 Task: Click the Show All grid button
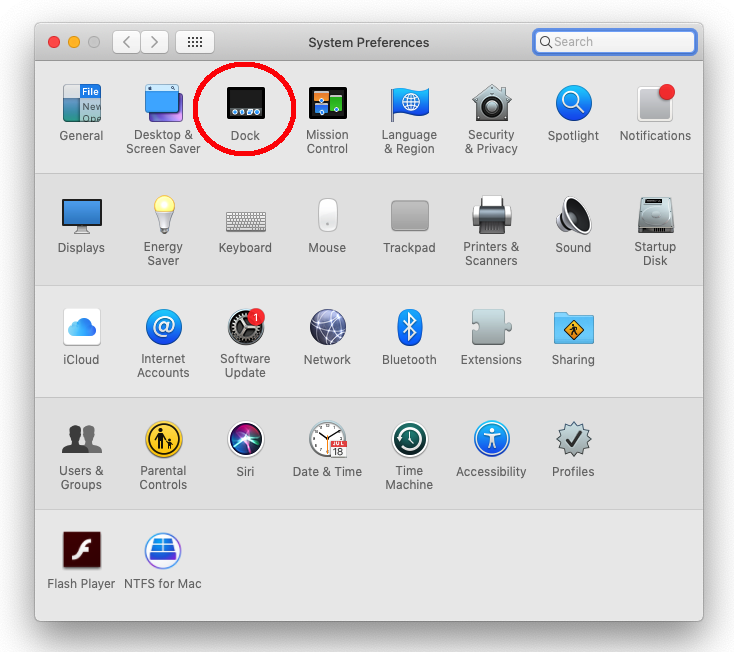195,42
